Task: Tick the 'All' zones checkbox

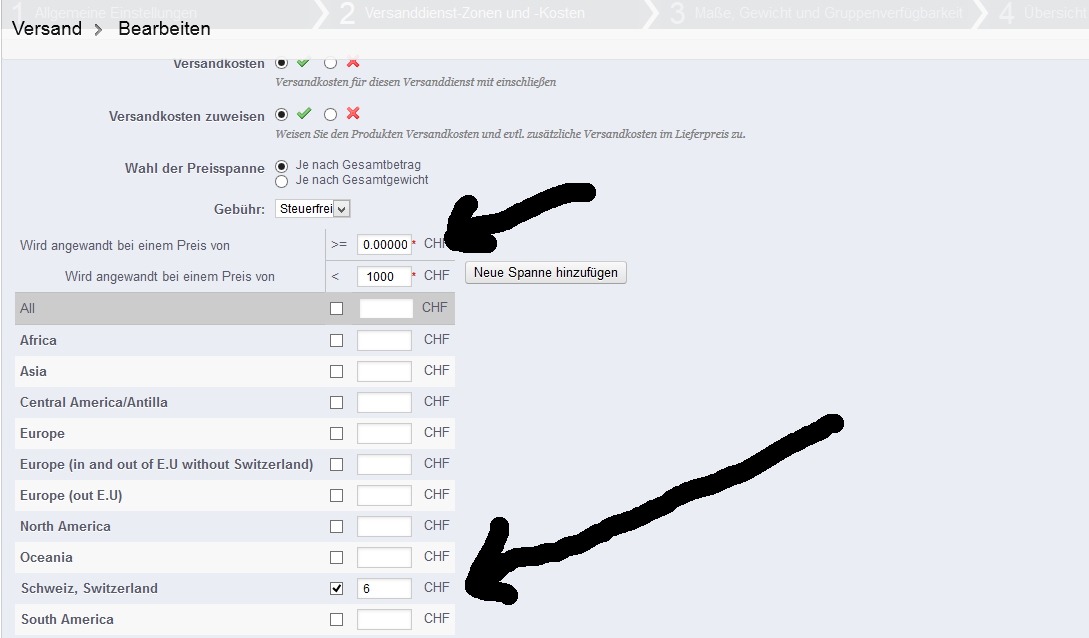Action: (x=336, y=308)
